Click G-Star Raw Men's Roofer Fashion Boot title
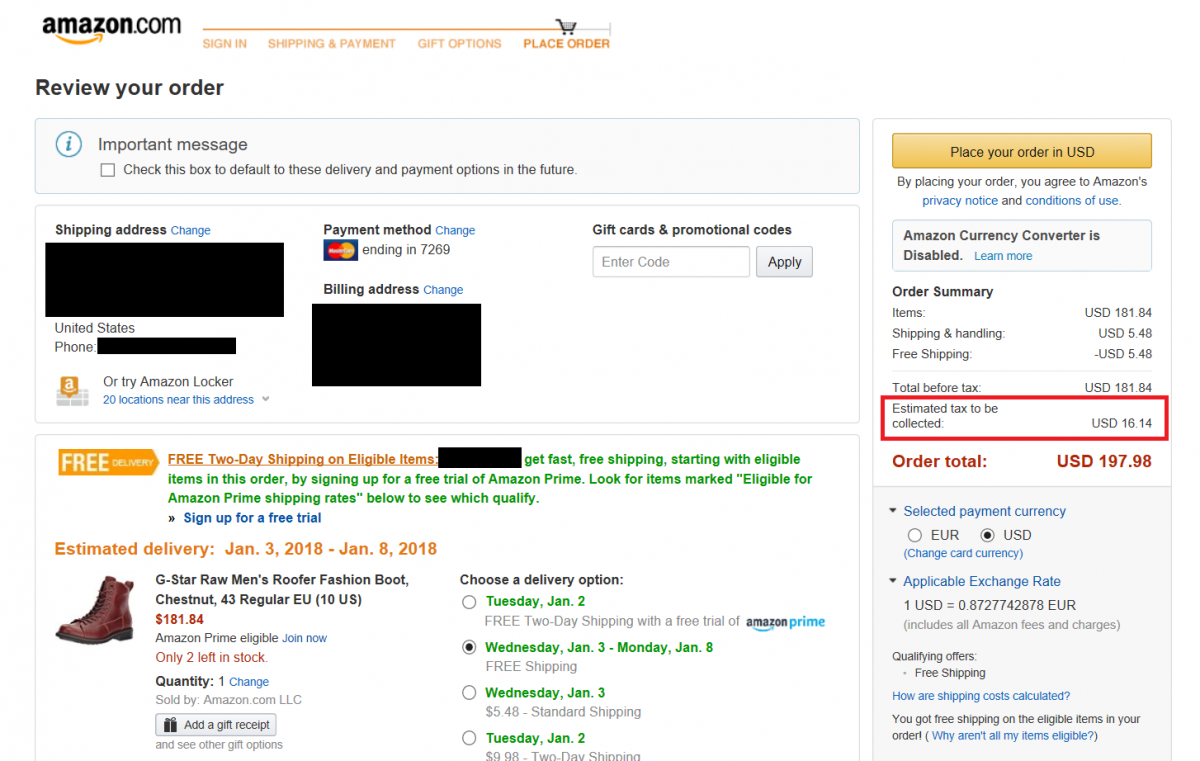 pos(282,590)
